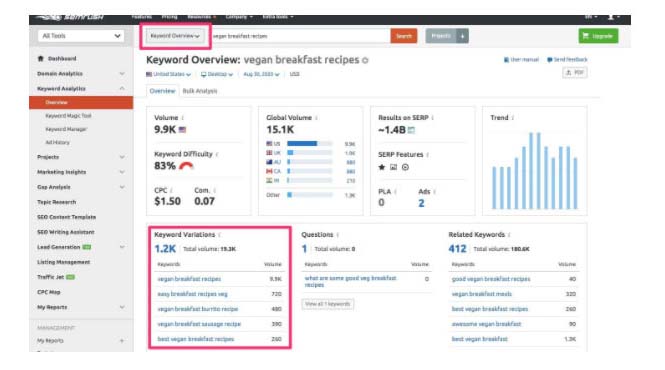
Task: Open Keyword Magic Tool in sidebar
Action: tap(68, 116)
